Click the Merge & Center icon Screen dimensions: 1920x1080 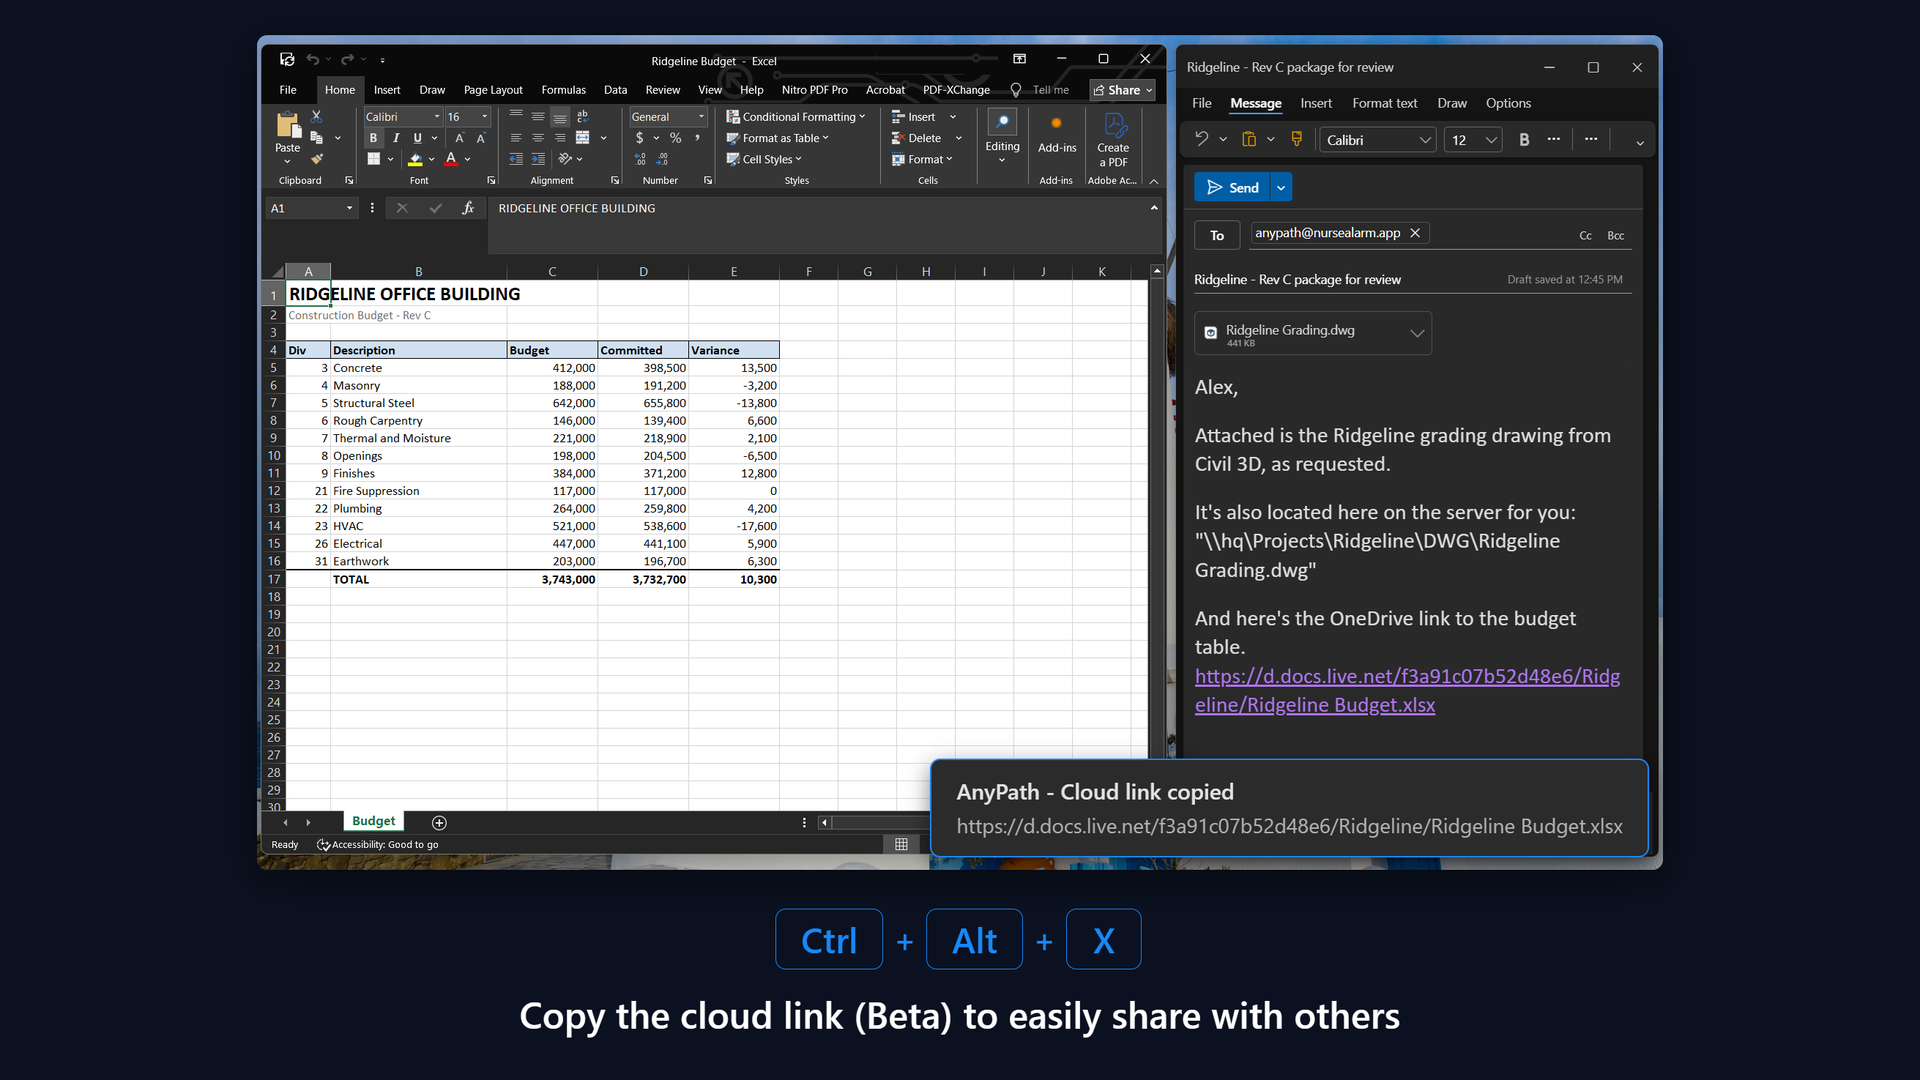coord(583,138)
